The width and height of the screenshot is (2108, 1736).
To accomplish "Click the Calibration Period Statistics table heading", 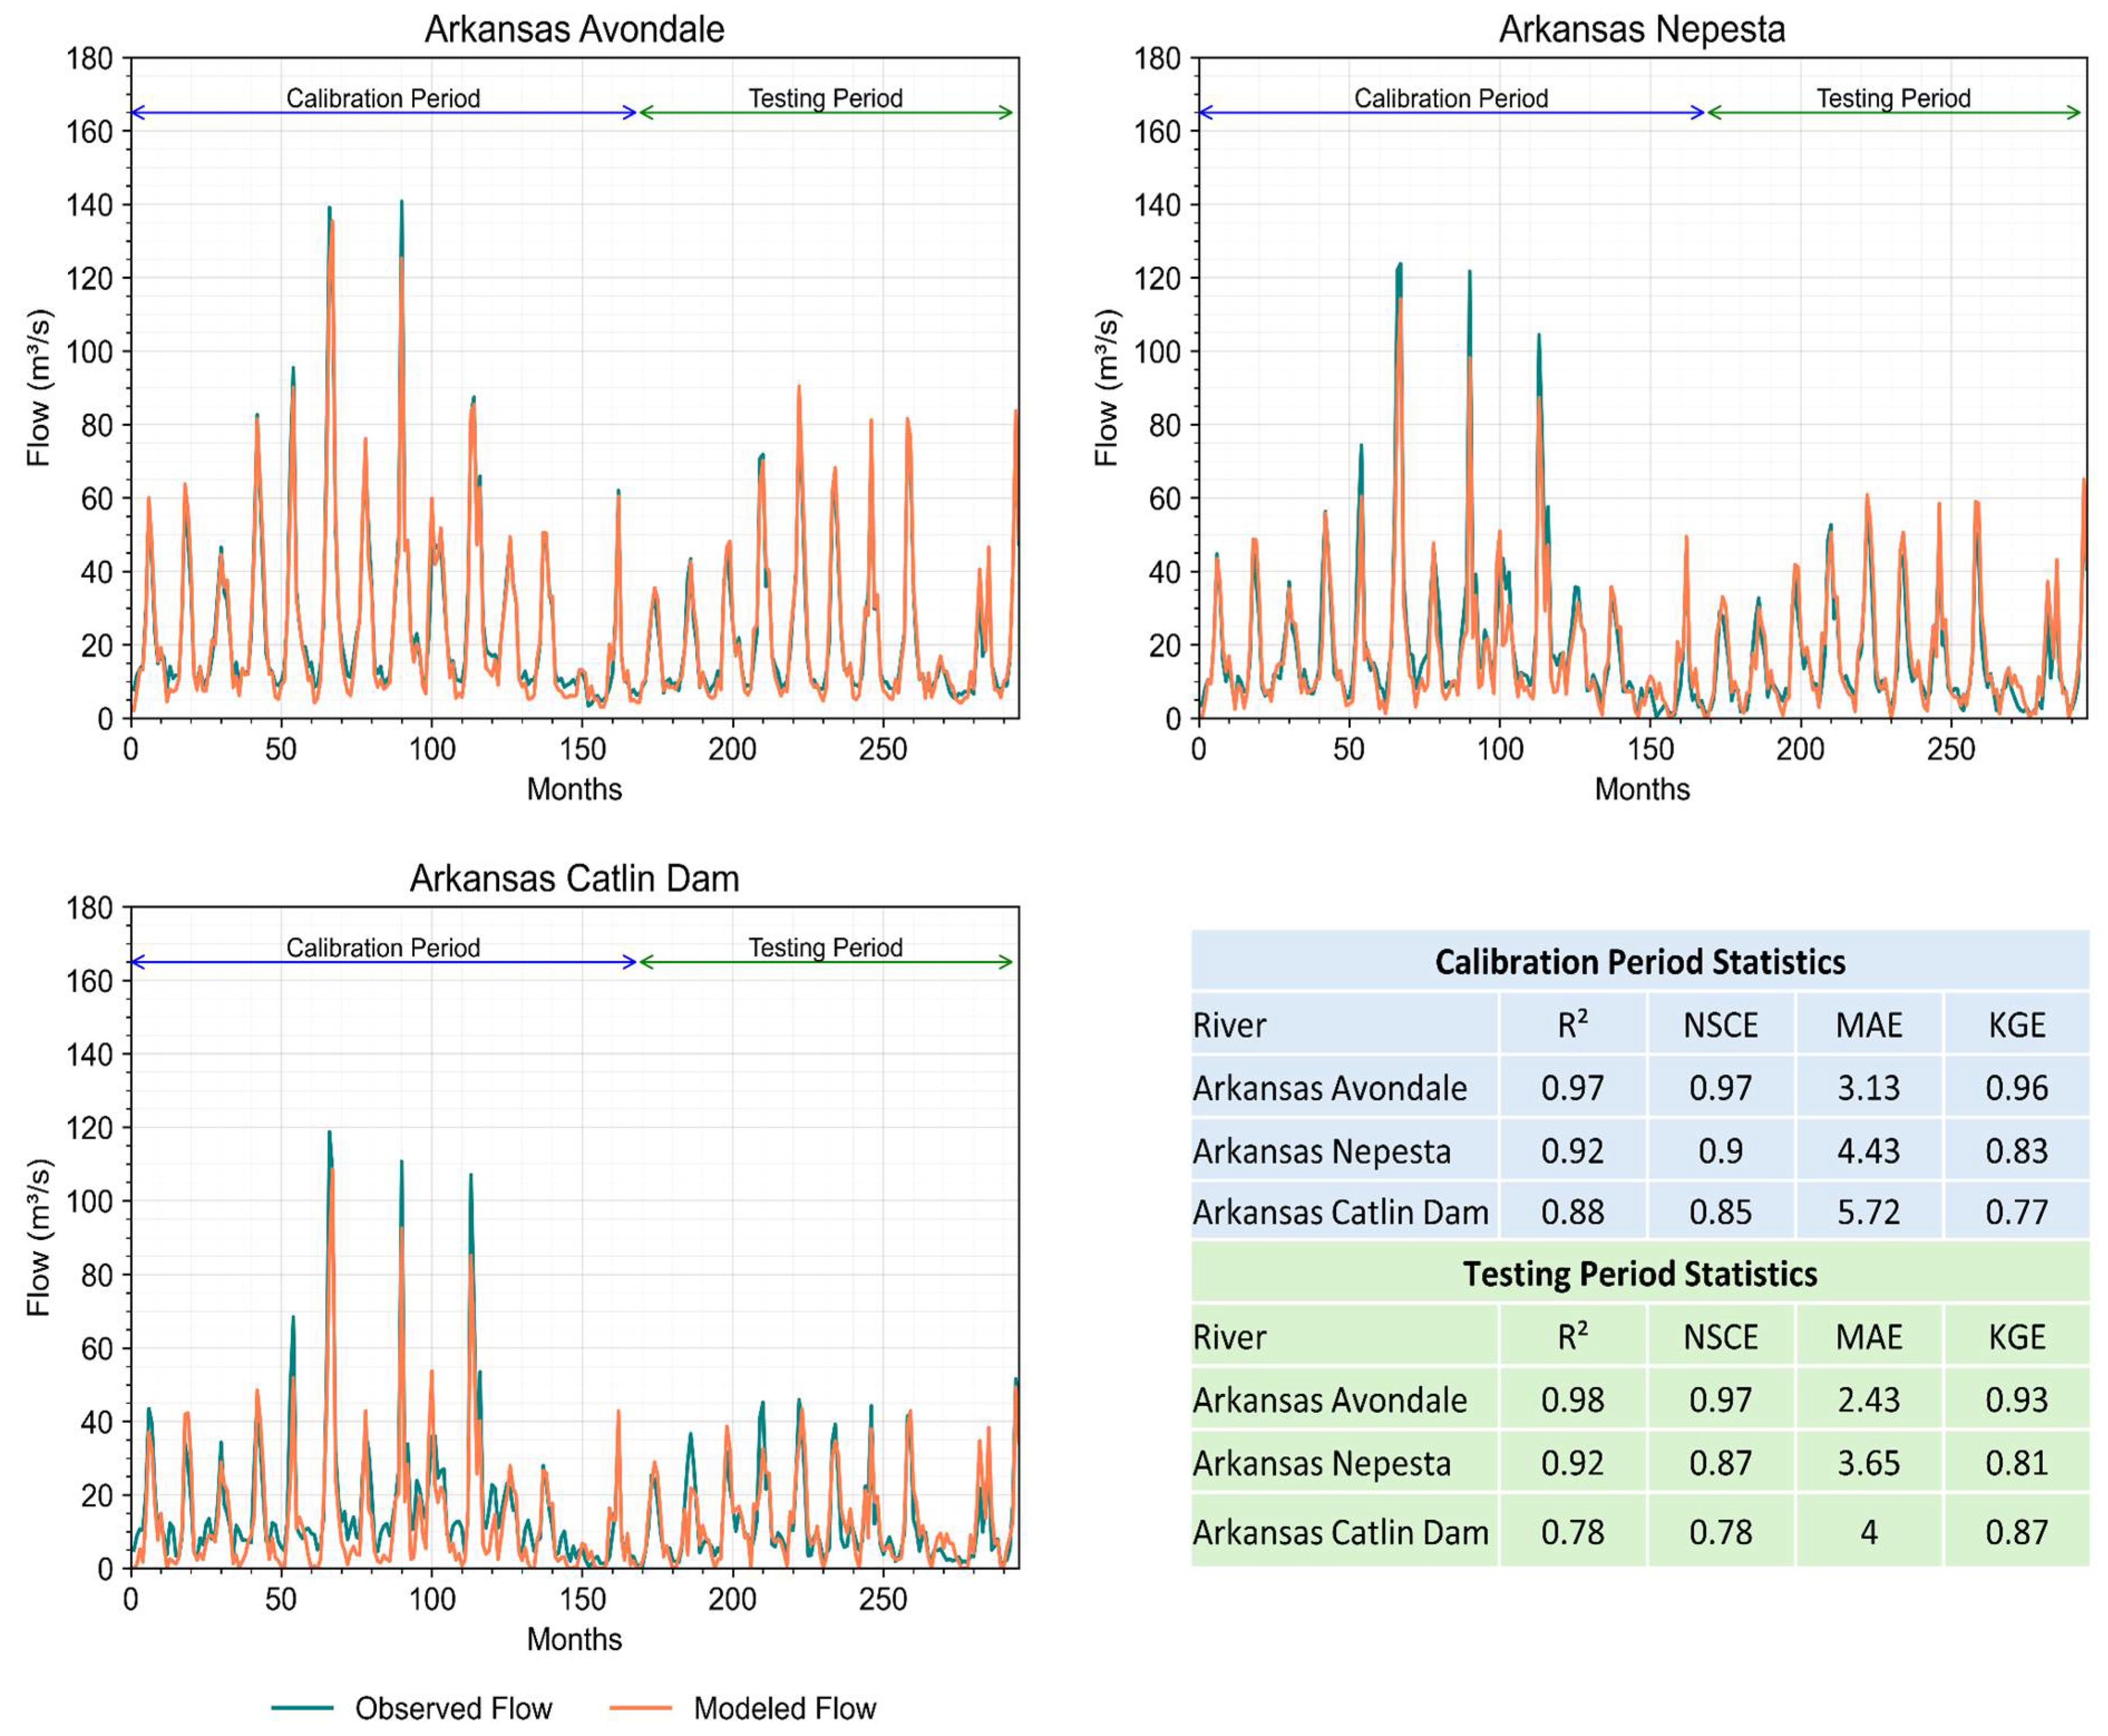I will click(x=1640, y=962).
